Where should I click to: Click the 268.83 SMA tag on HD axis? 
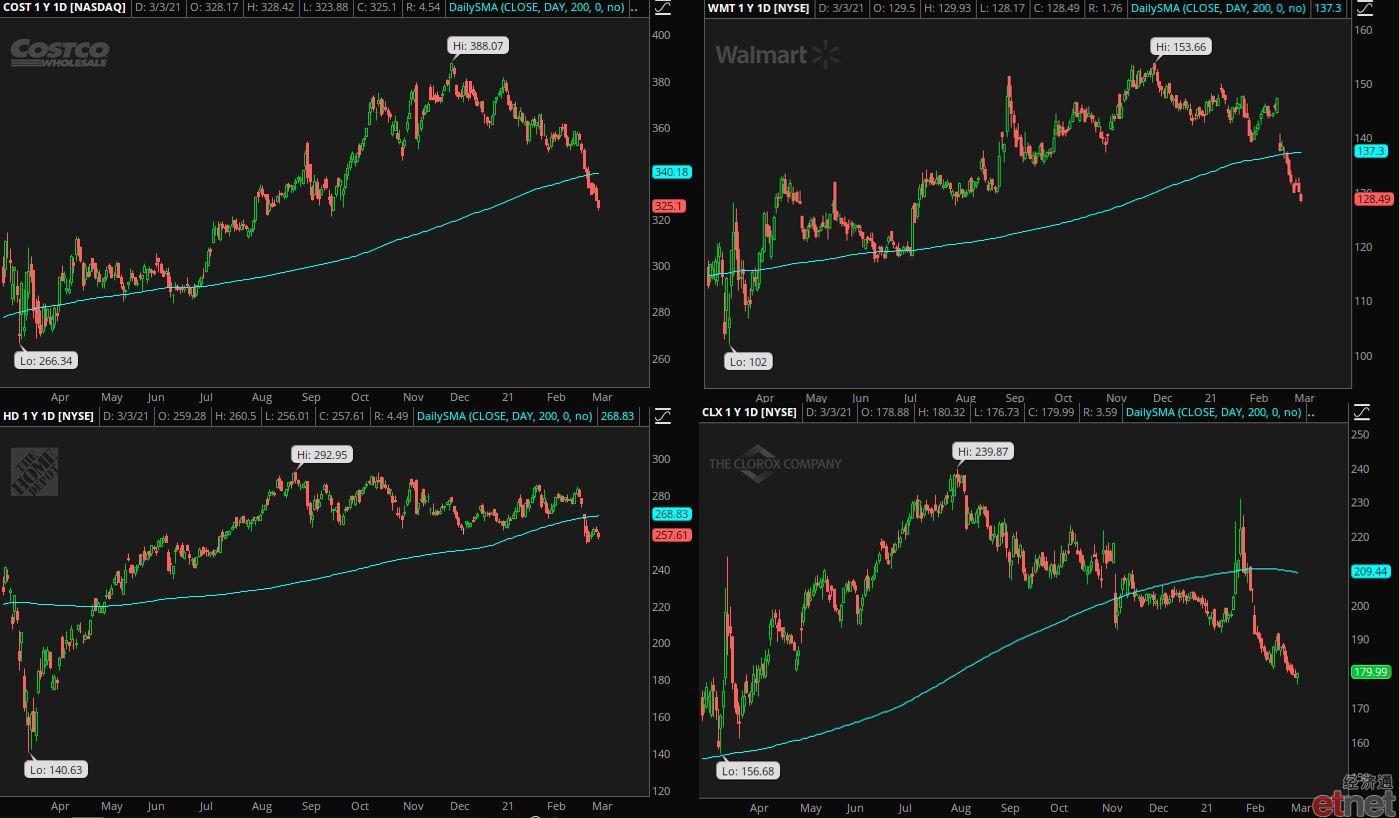click(671, 514)
